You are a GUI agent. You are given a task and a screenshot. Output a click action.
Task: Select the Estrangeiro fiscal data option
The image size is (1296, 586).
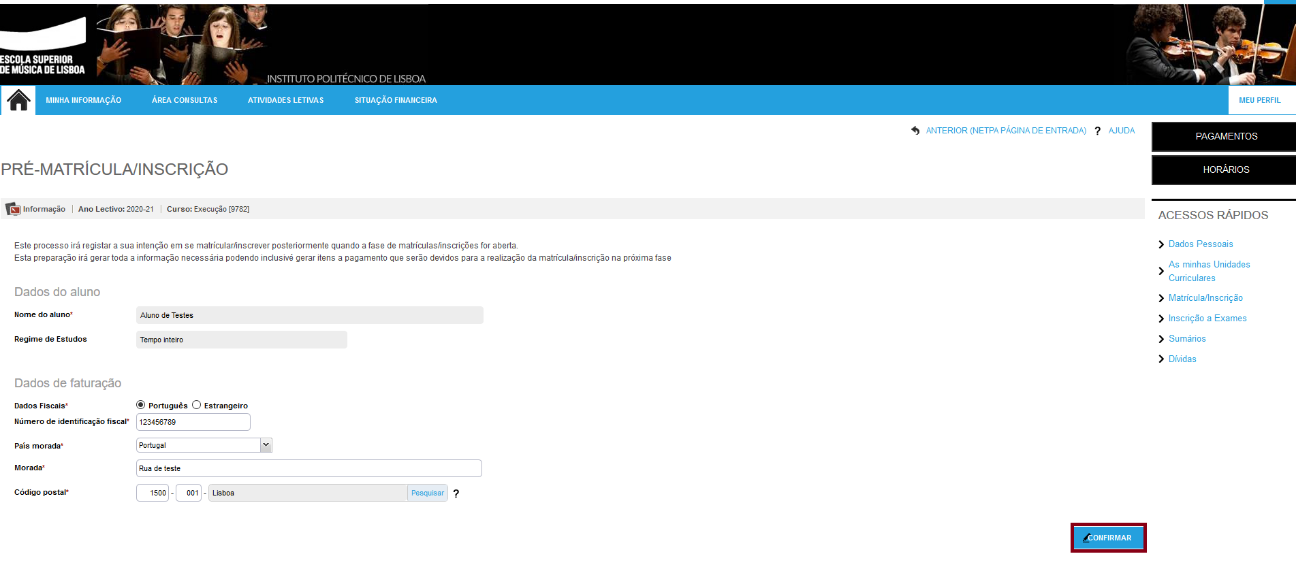coord(197,405)
